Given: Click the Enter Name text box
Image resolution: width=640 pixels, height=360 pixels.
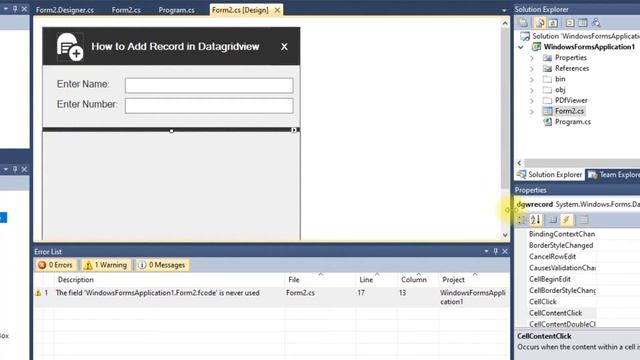Looking at the screenshot, I should (209, 85).
